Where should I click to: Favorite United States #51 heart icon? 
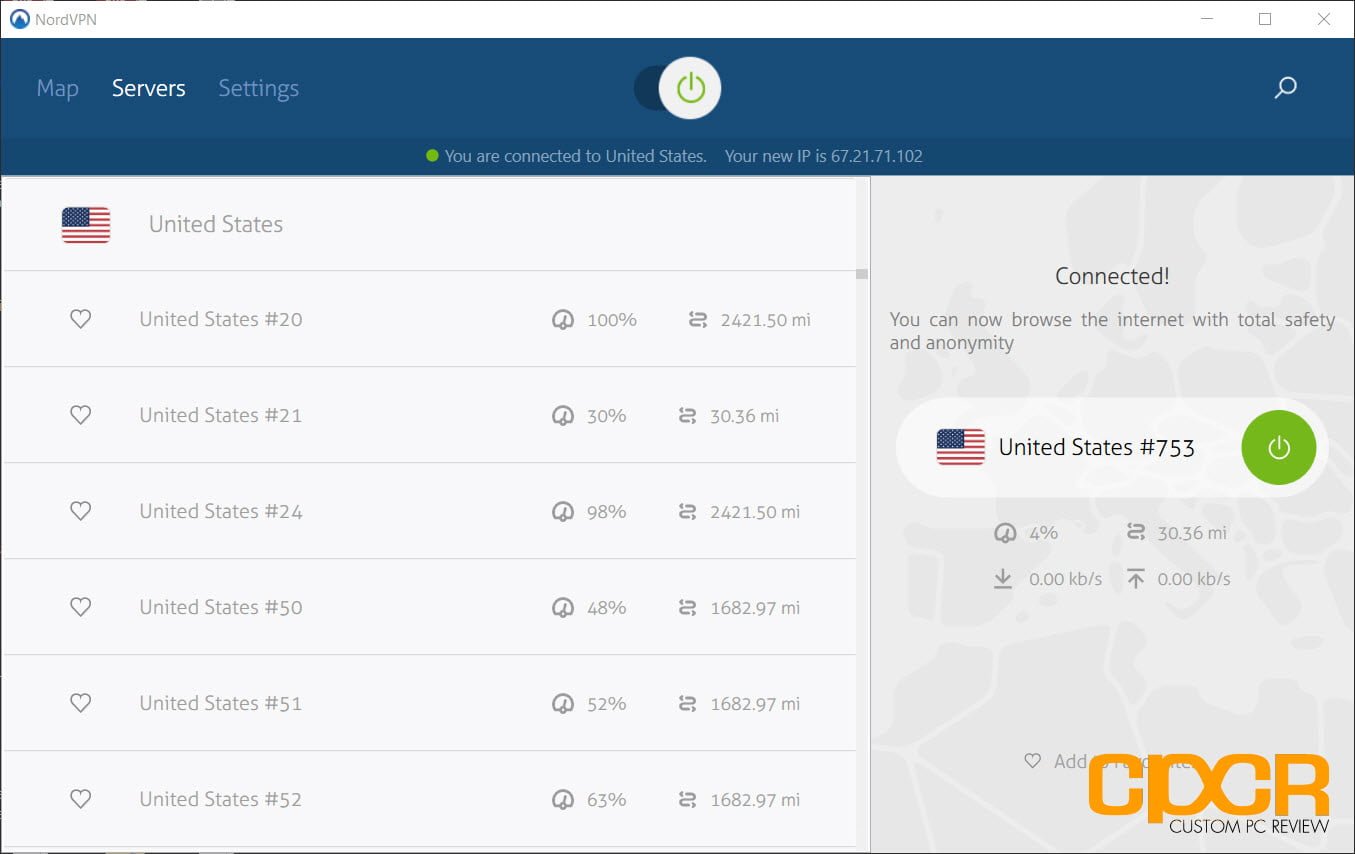point(80,703)
